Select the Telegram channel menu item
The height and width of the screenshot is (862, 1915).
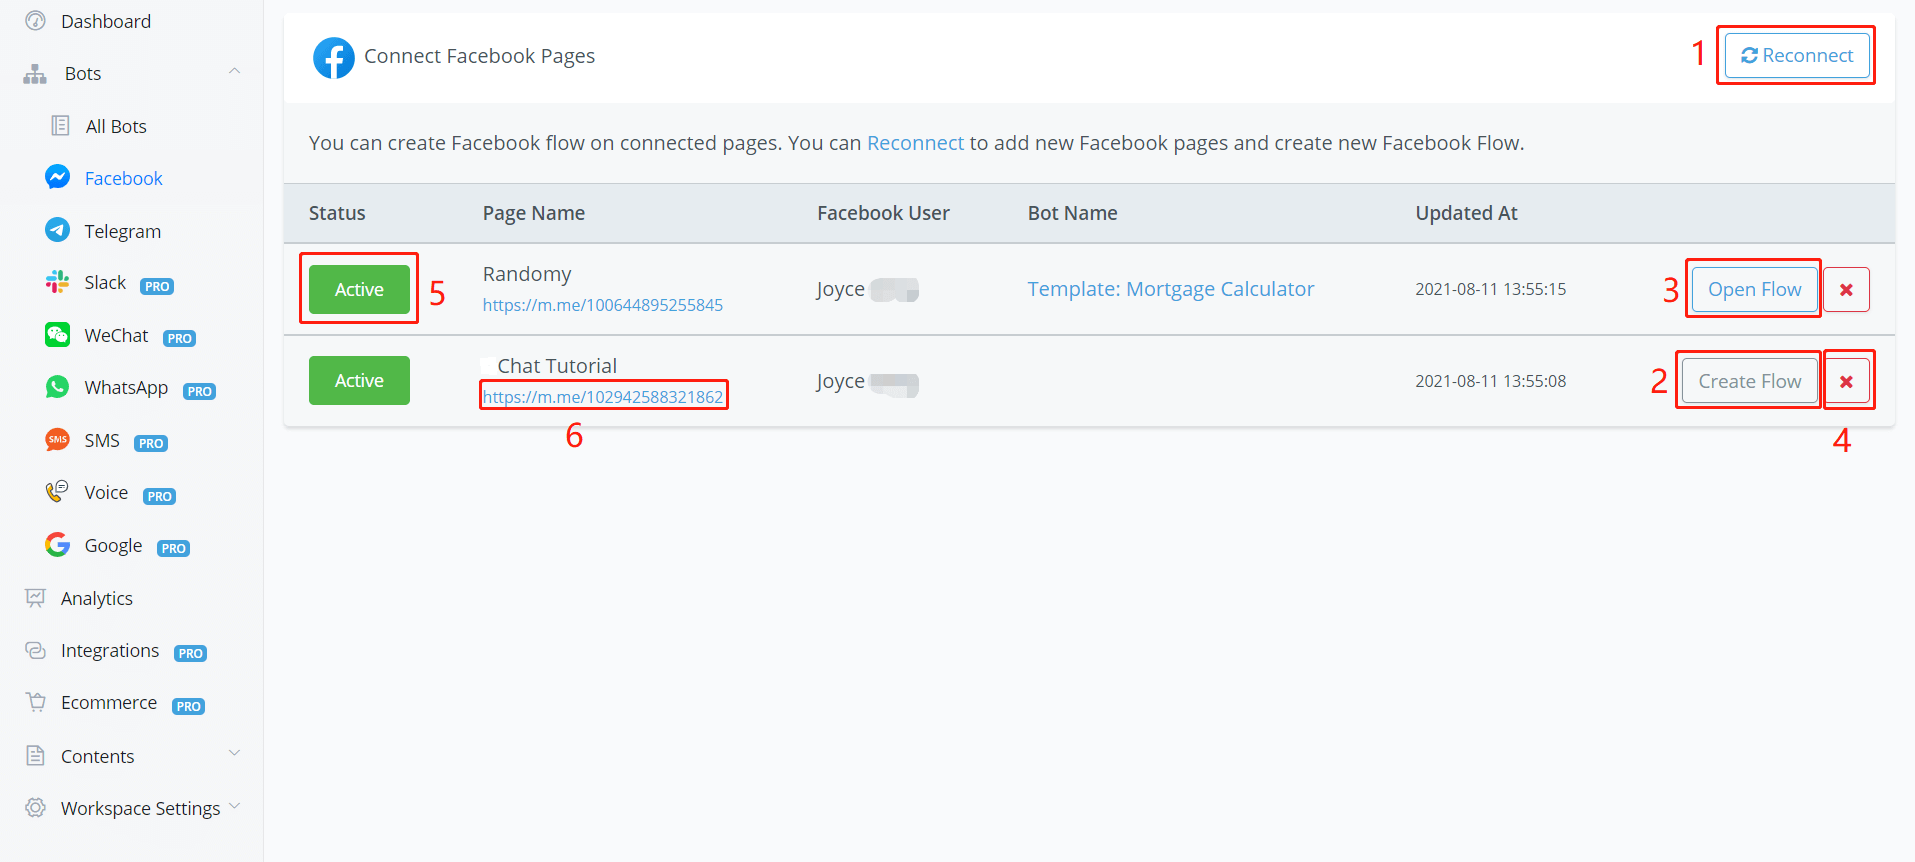[x=123, y=231]
